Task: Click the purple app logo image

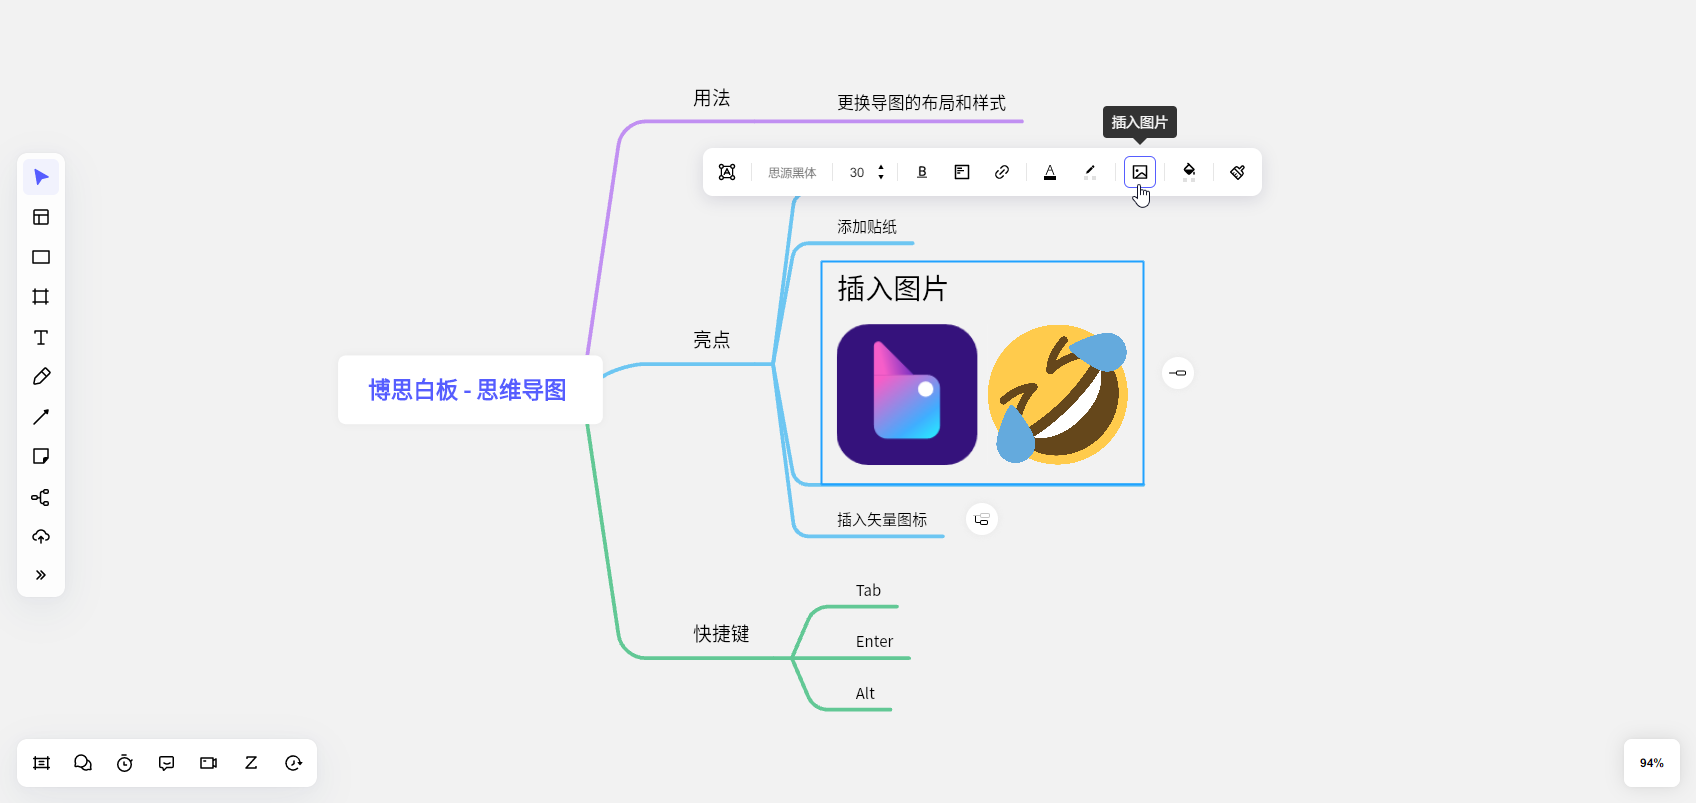Action: click(907, 394)
